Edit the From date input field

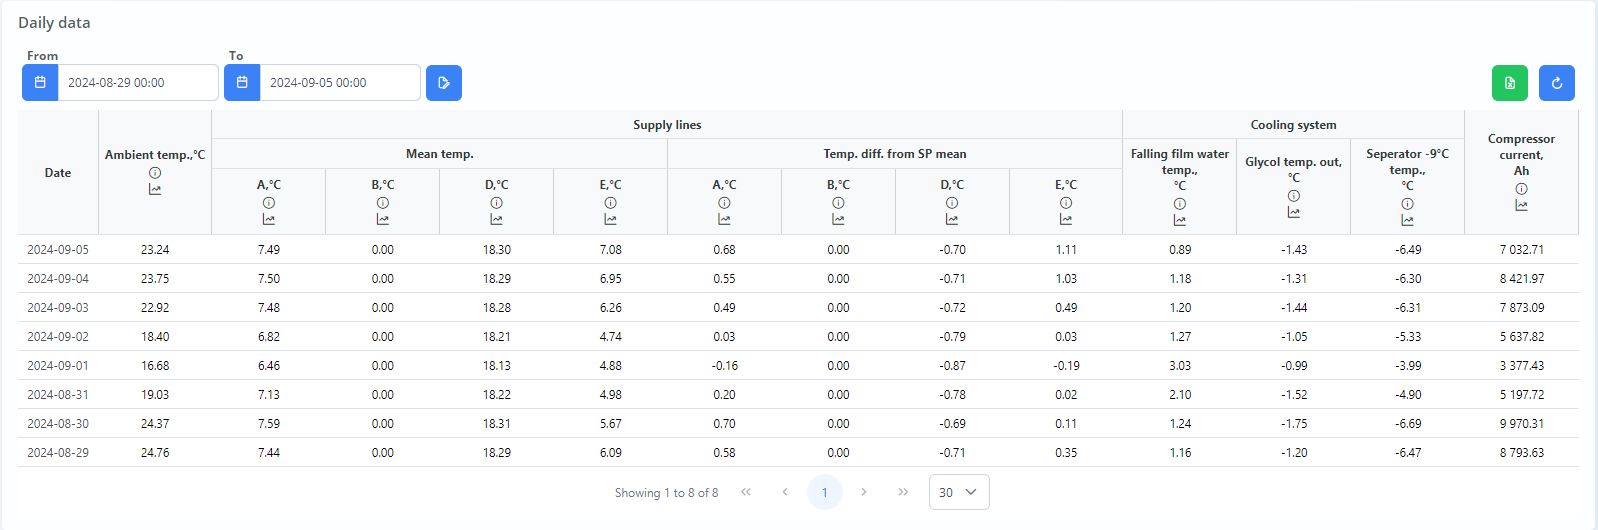click(x=137, y=83)
